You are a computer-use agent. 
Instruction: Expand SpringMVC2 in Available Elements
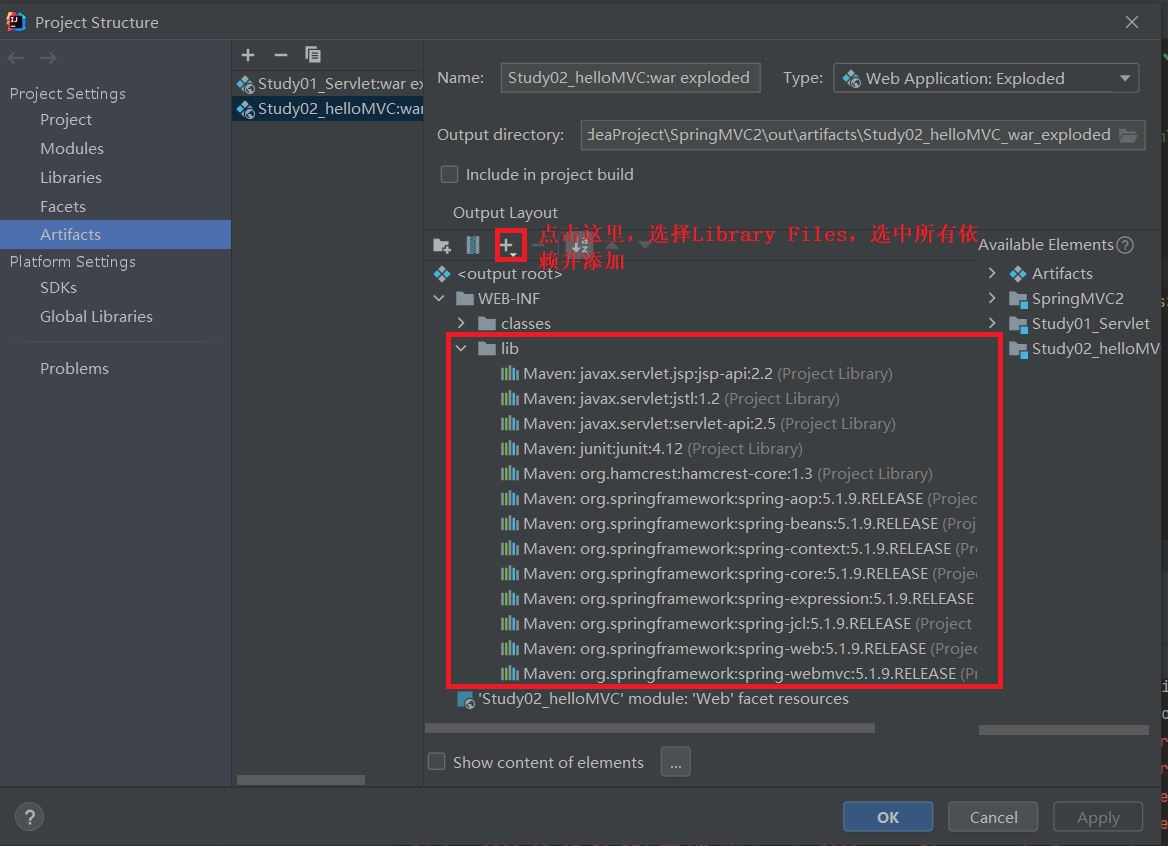coord(992,299)
